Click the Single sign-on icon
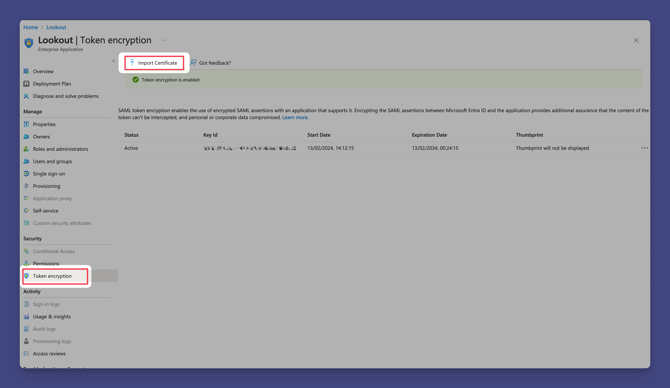This screenshot has width=670, height=388. coord(26,174)
